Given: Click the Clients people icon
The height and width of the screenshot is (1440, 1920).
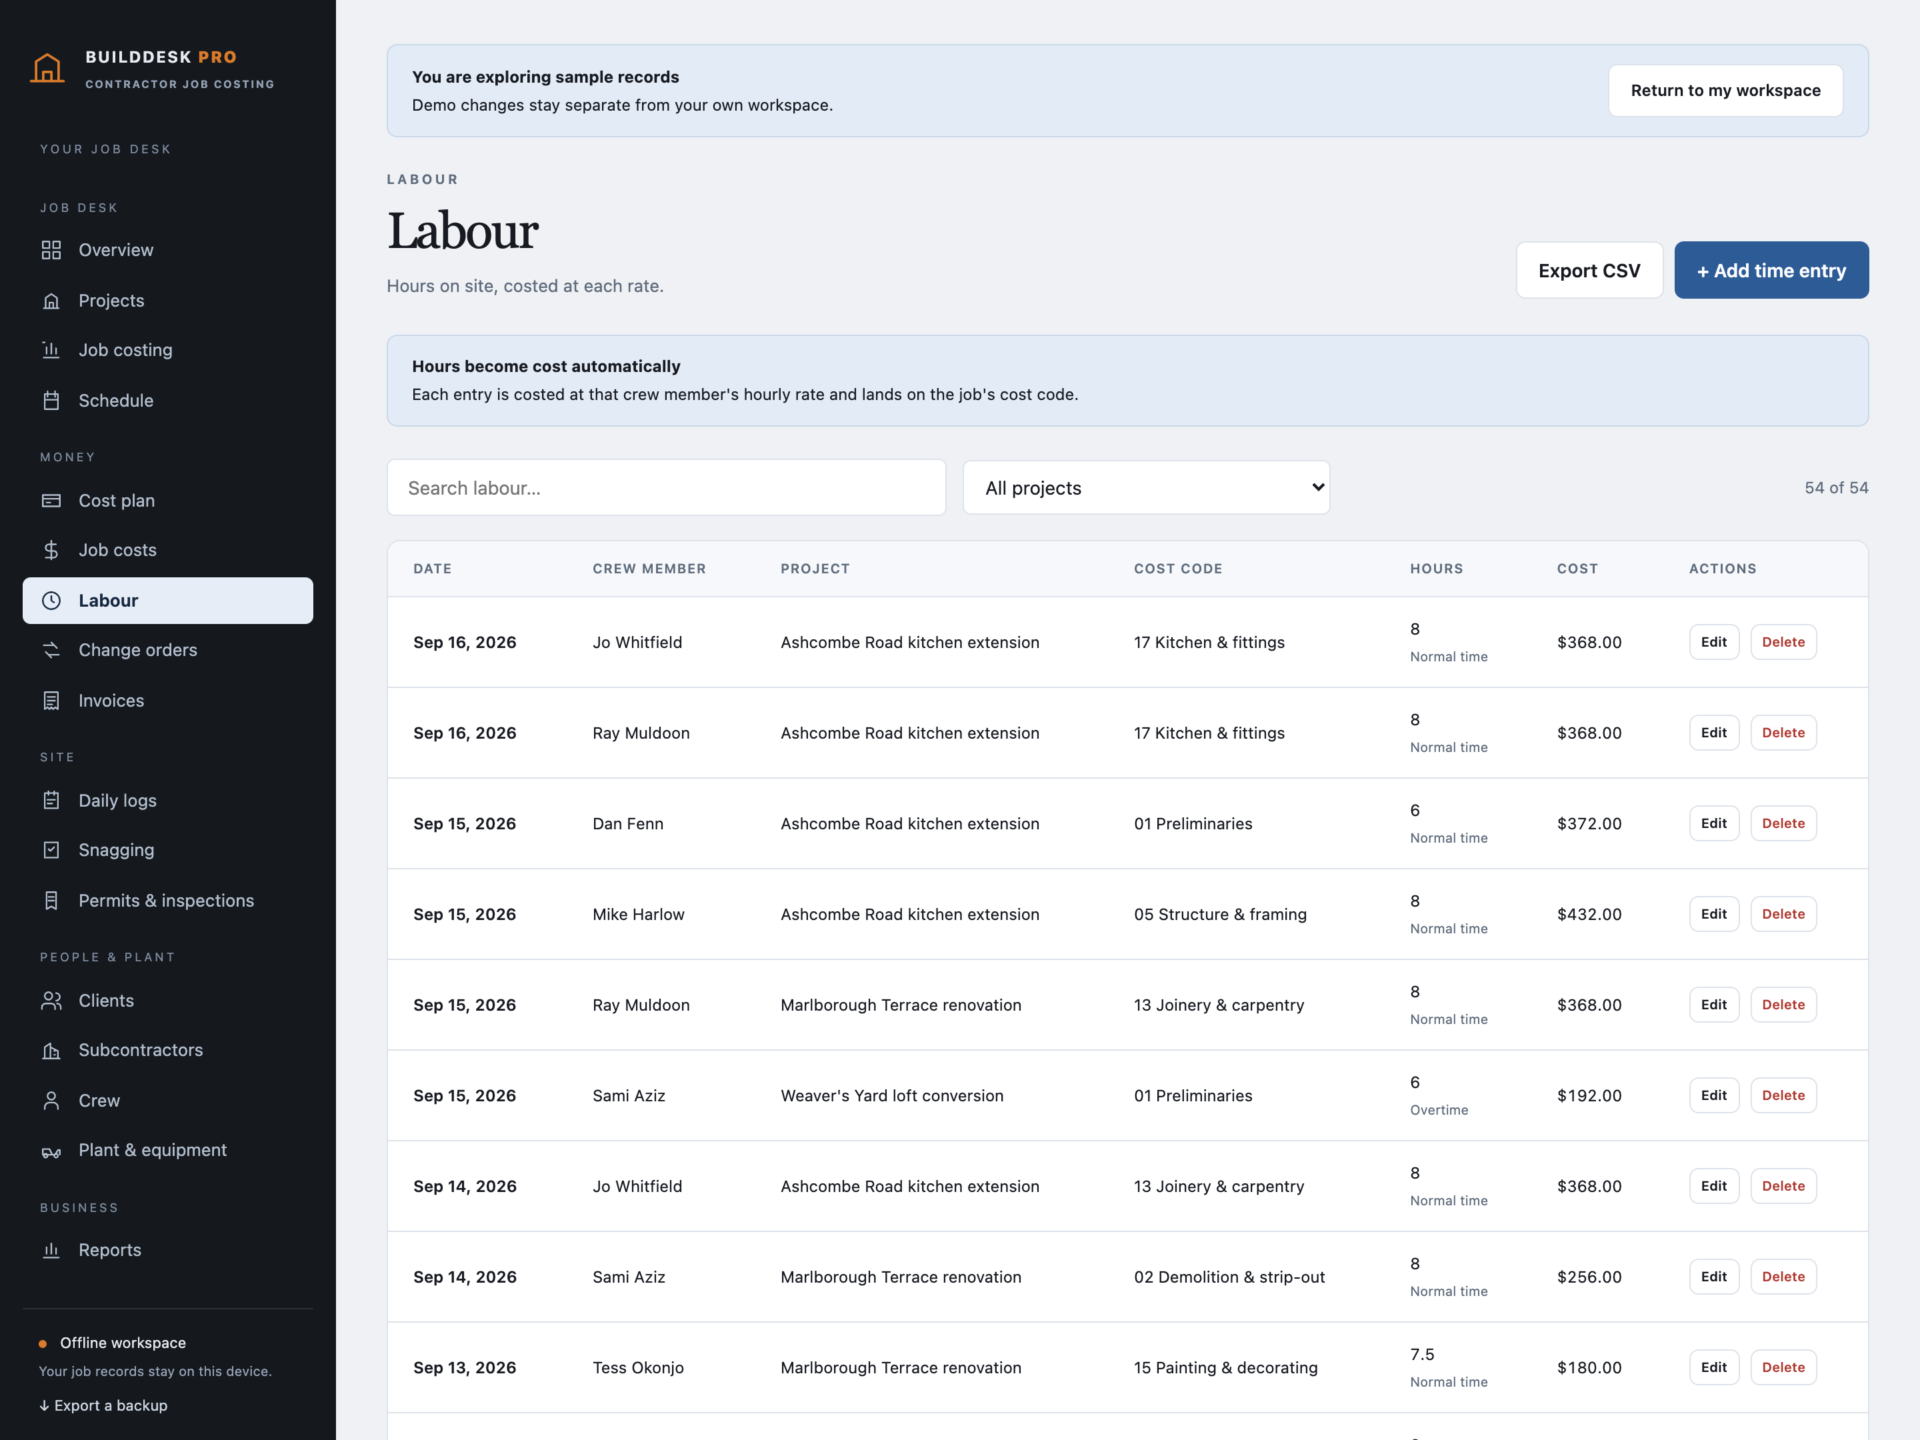Looking at the screenshot, I should tap(51, 1001).
